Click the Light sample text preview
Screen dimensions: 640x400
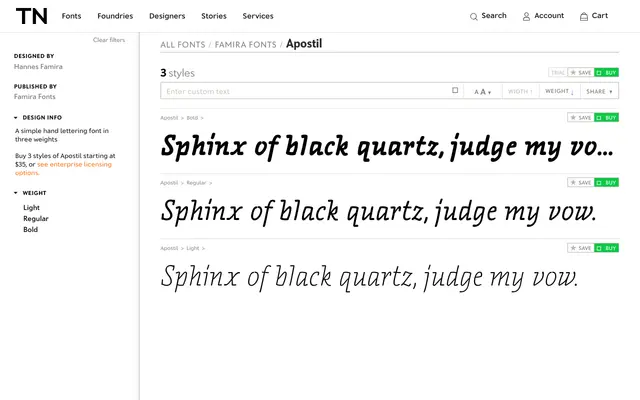(x=369, y=278)
